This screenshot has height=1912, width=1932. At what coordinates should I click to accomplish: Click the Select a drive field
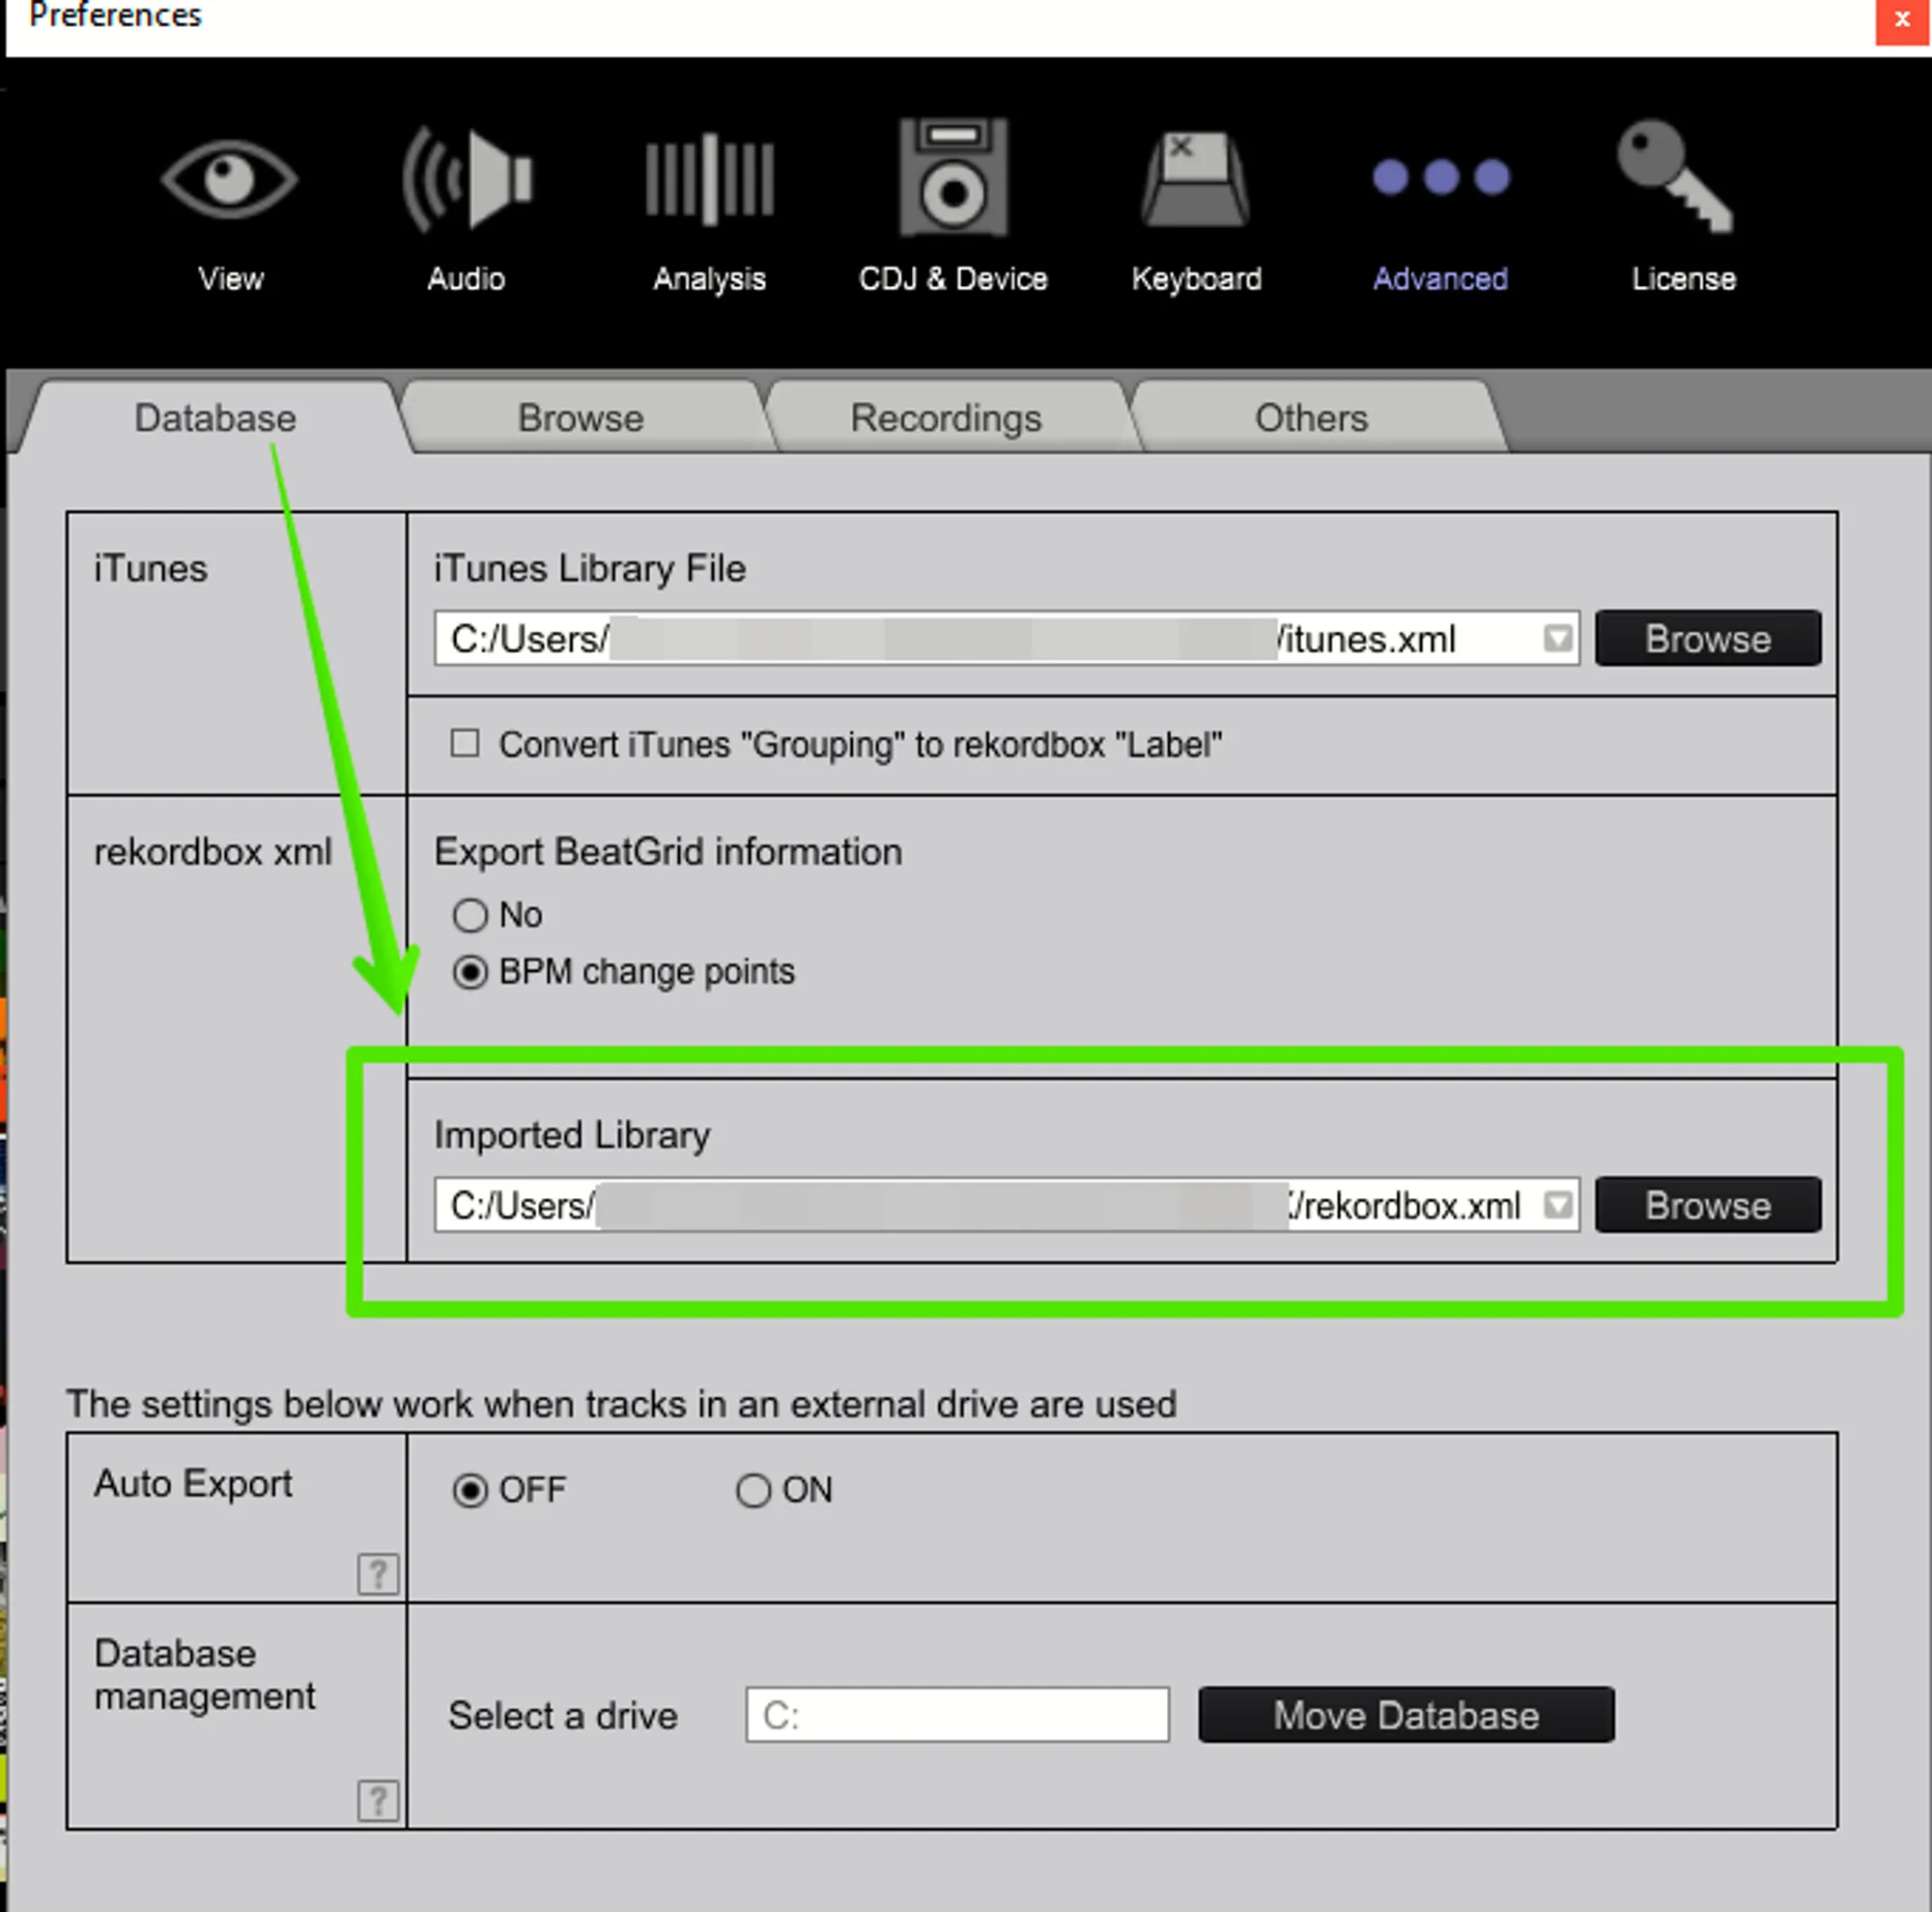(x=956, y=1715)
